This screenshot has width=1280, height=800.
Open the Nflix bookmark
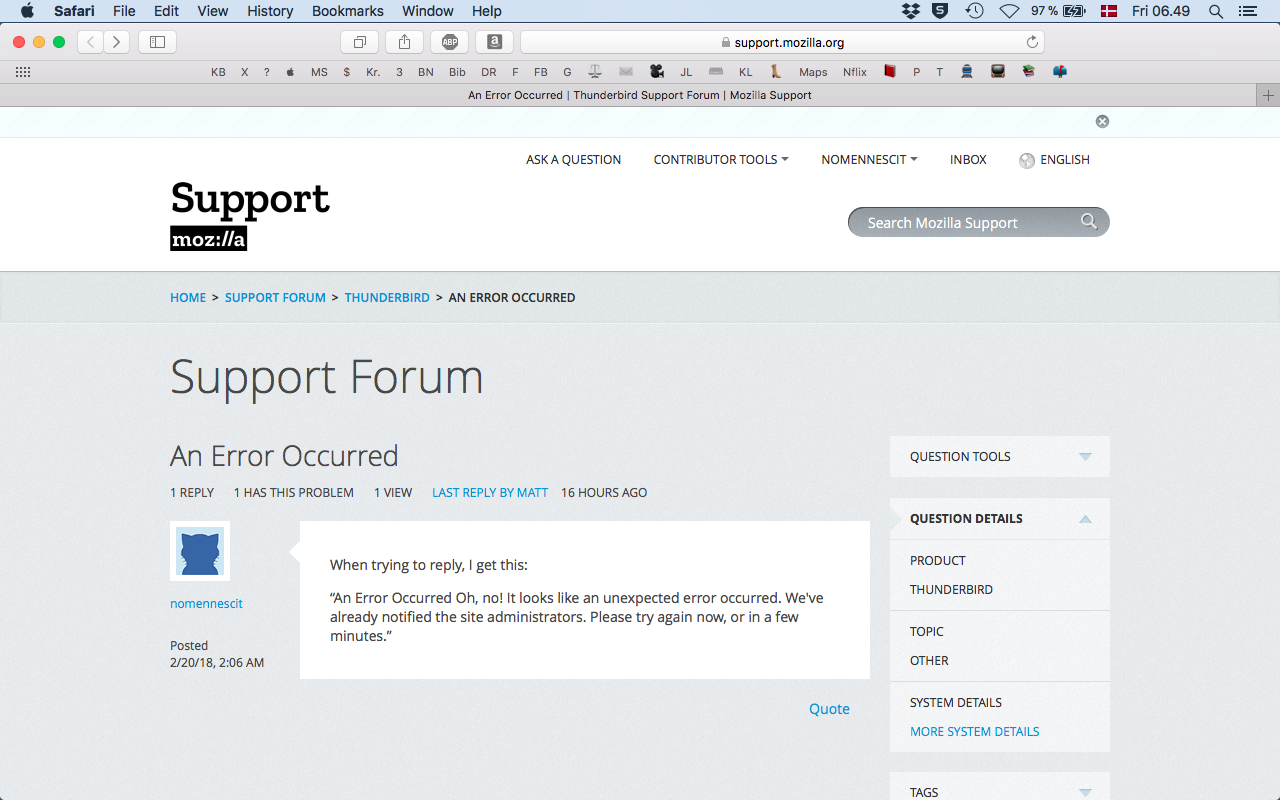pos(855,72)
